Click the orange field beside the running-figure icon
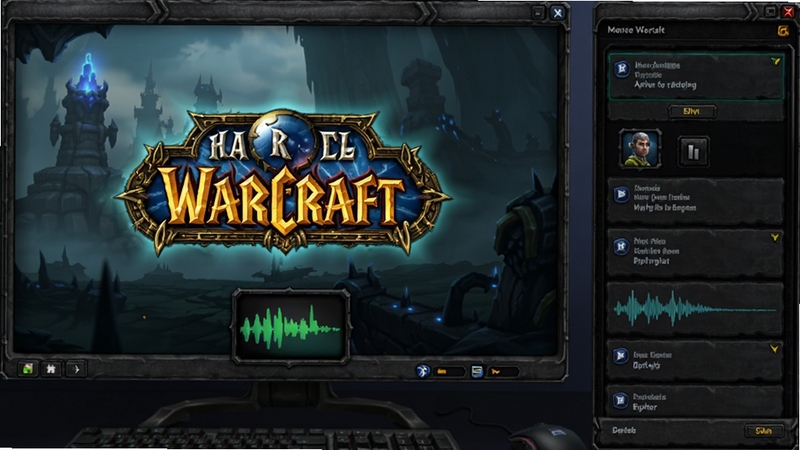Screen dimensions: 800x450 [449, 372]
